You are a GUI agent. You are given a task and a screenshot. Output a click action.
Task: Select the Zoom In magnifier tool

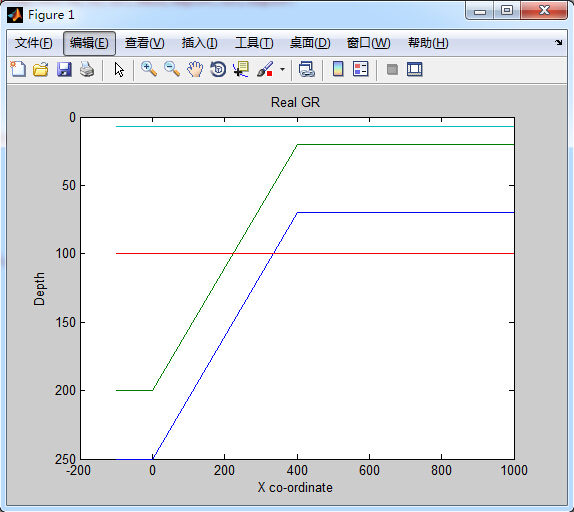pos(149,69)
